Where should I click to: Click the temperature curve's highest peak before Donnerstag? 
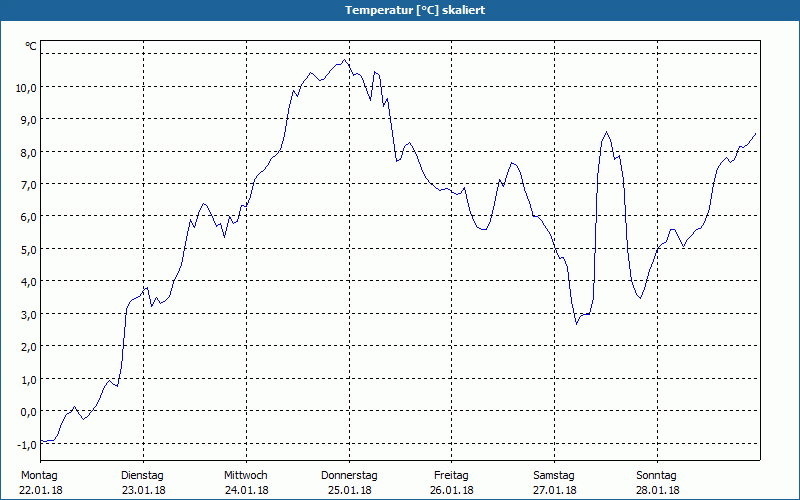pos(345,60)
